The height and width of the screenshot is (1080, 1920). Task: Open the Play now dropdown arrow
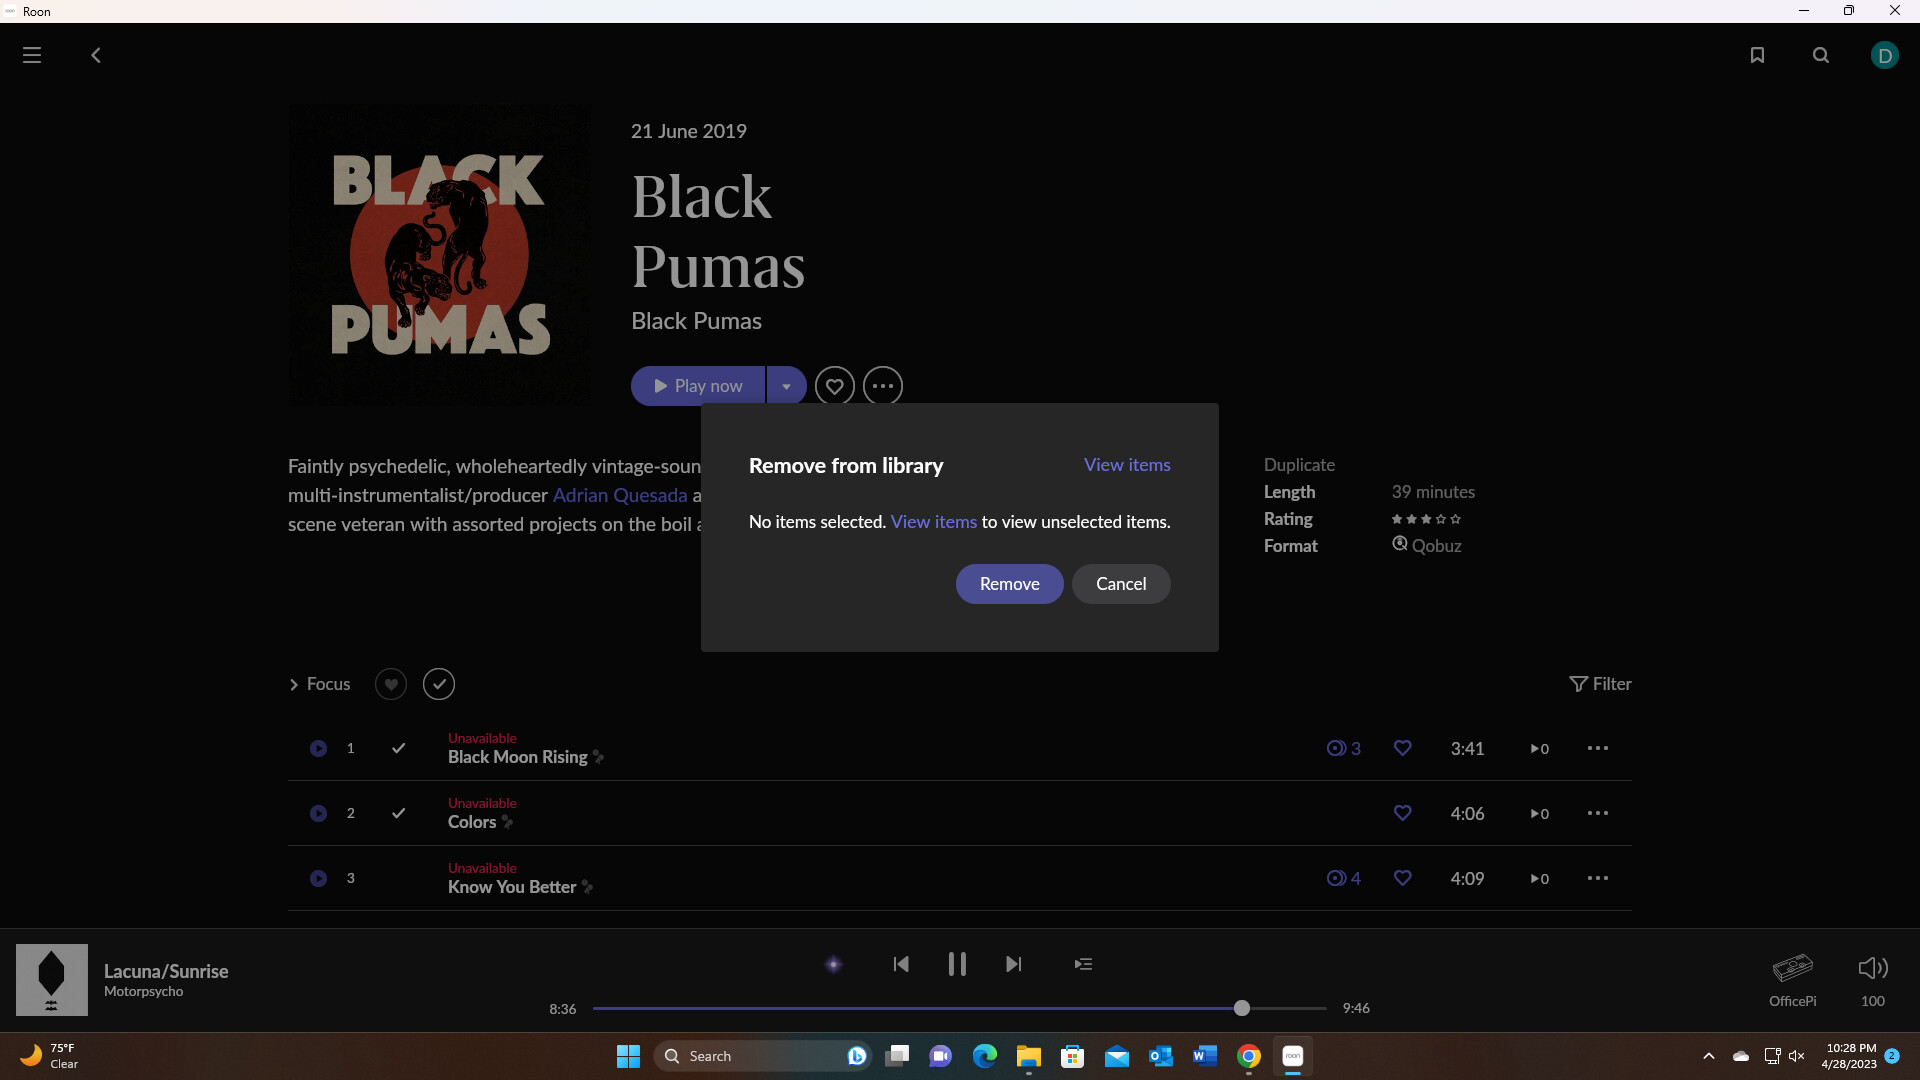pos(786,386)
